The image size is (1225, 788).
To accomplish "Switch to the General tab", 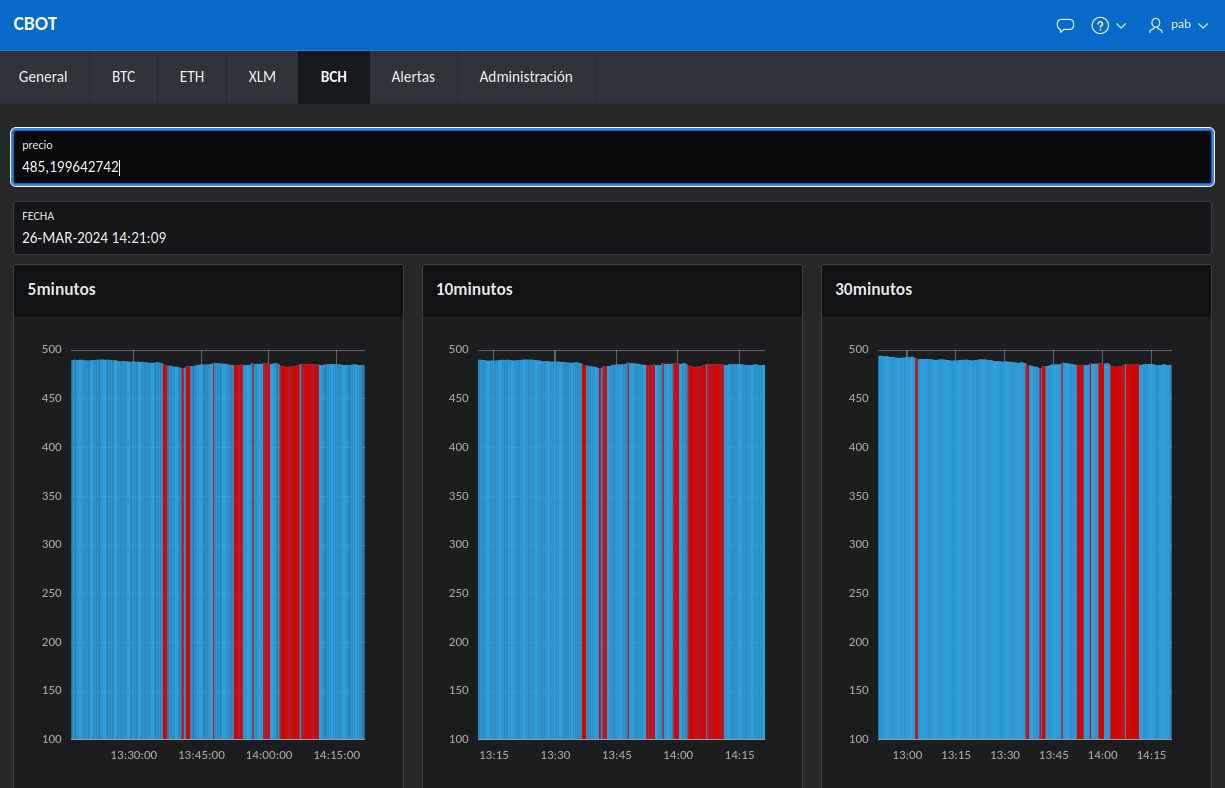I will (x=43, y=77).
